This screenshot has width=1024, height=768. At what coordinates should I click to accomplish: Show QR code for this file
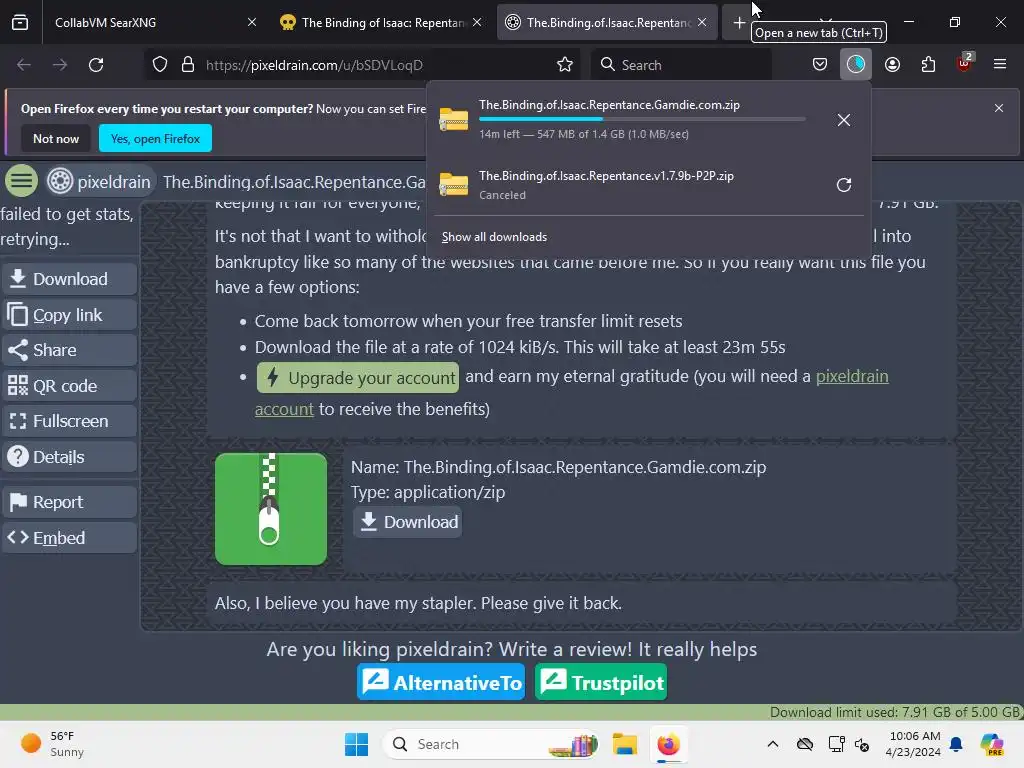pyautogui.click(x=69, y=386)
